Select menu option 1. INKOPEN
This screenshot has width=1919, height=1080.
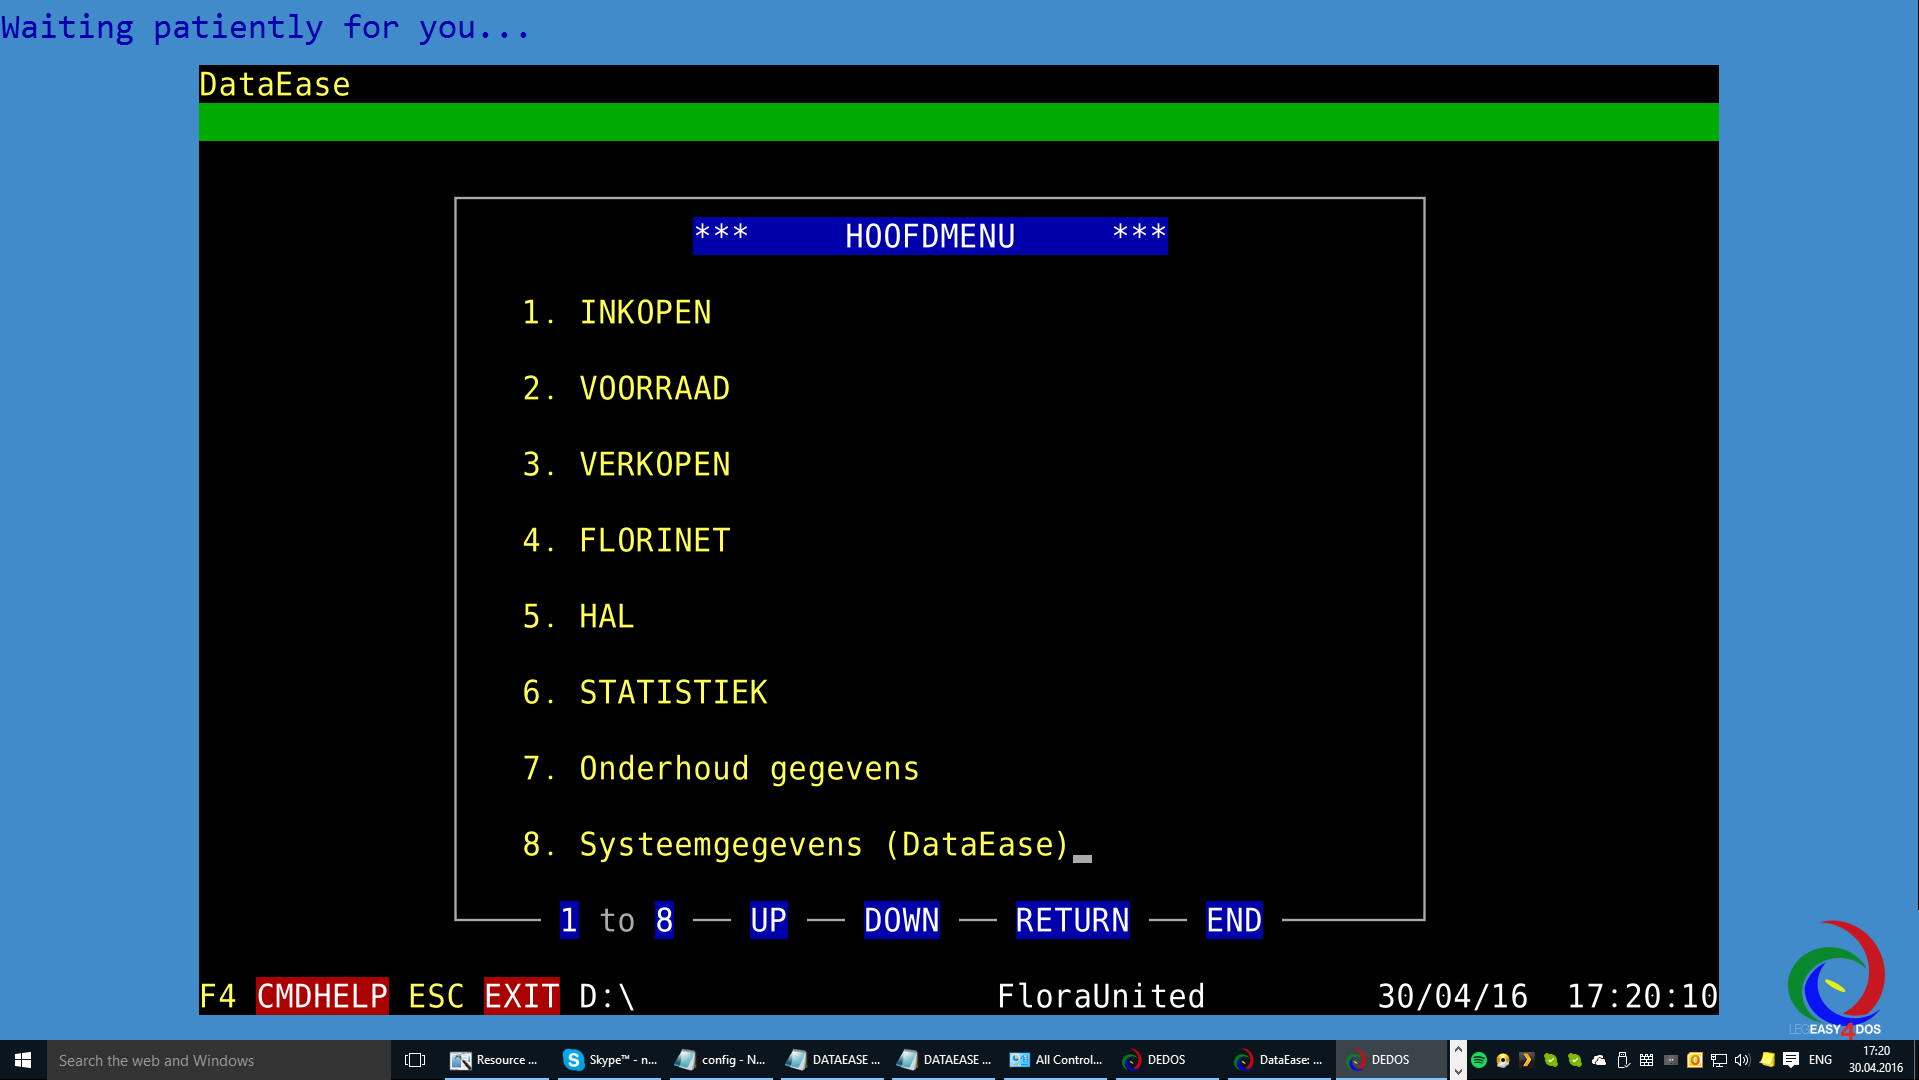[616, 313]
